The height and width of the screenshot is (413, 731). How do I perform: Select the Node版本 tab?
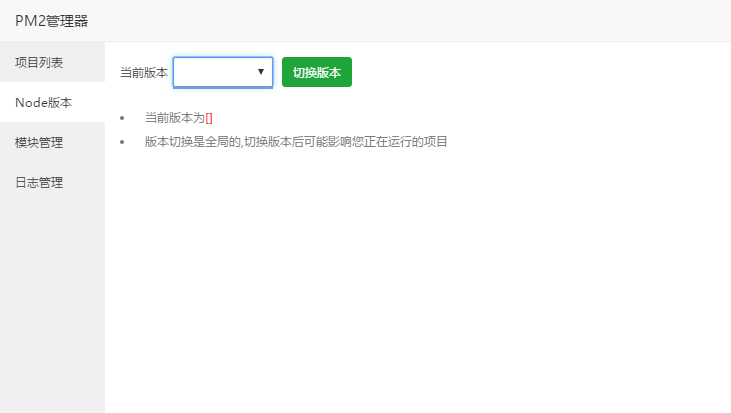(52, 102)
